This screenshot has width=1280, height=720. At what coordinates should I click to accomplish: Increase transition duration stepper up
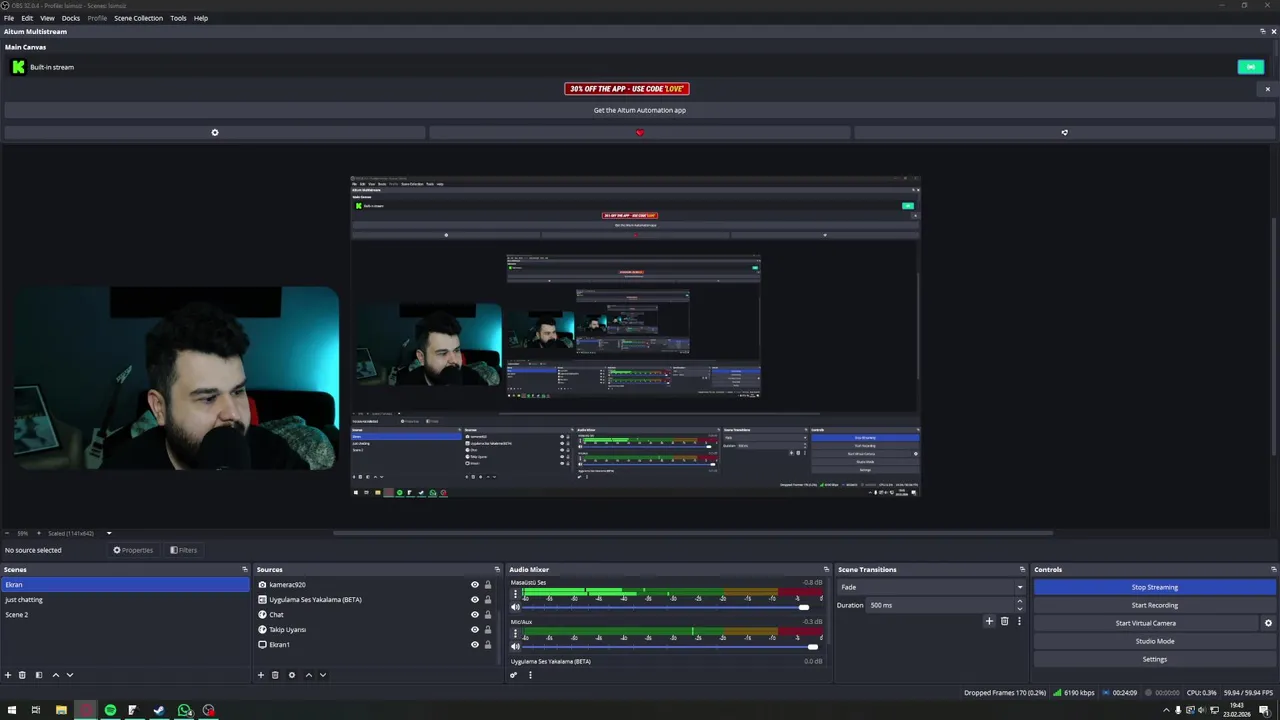(1019, 601)
